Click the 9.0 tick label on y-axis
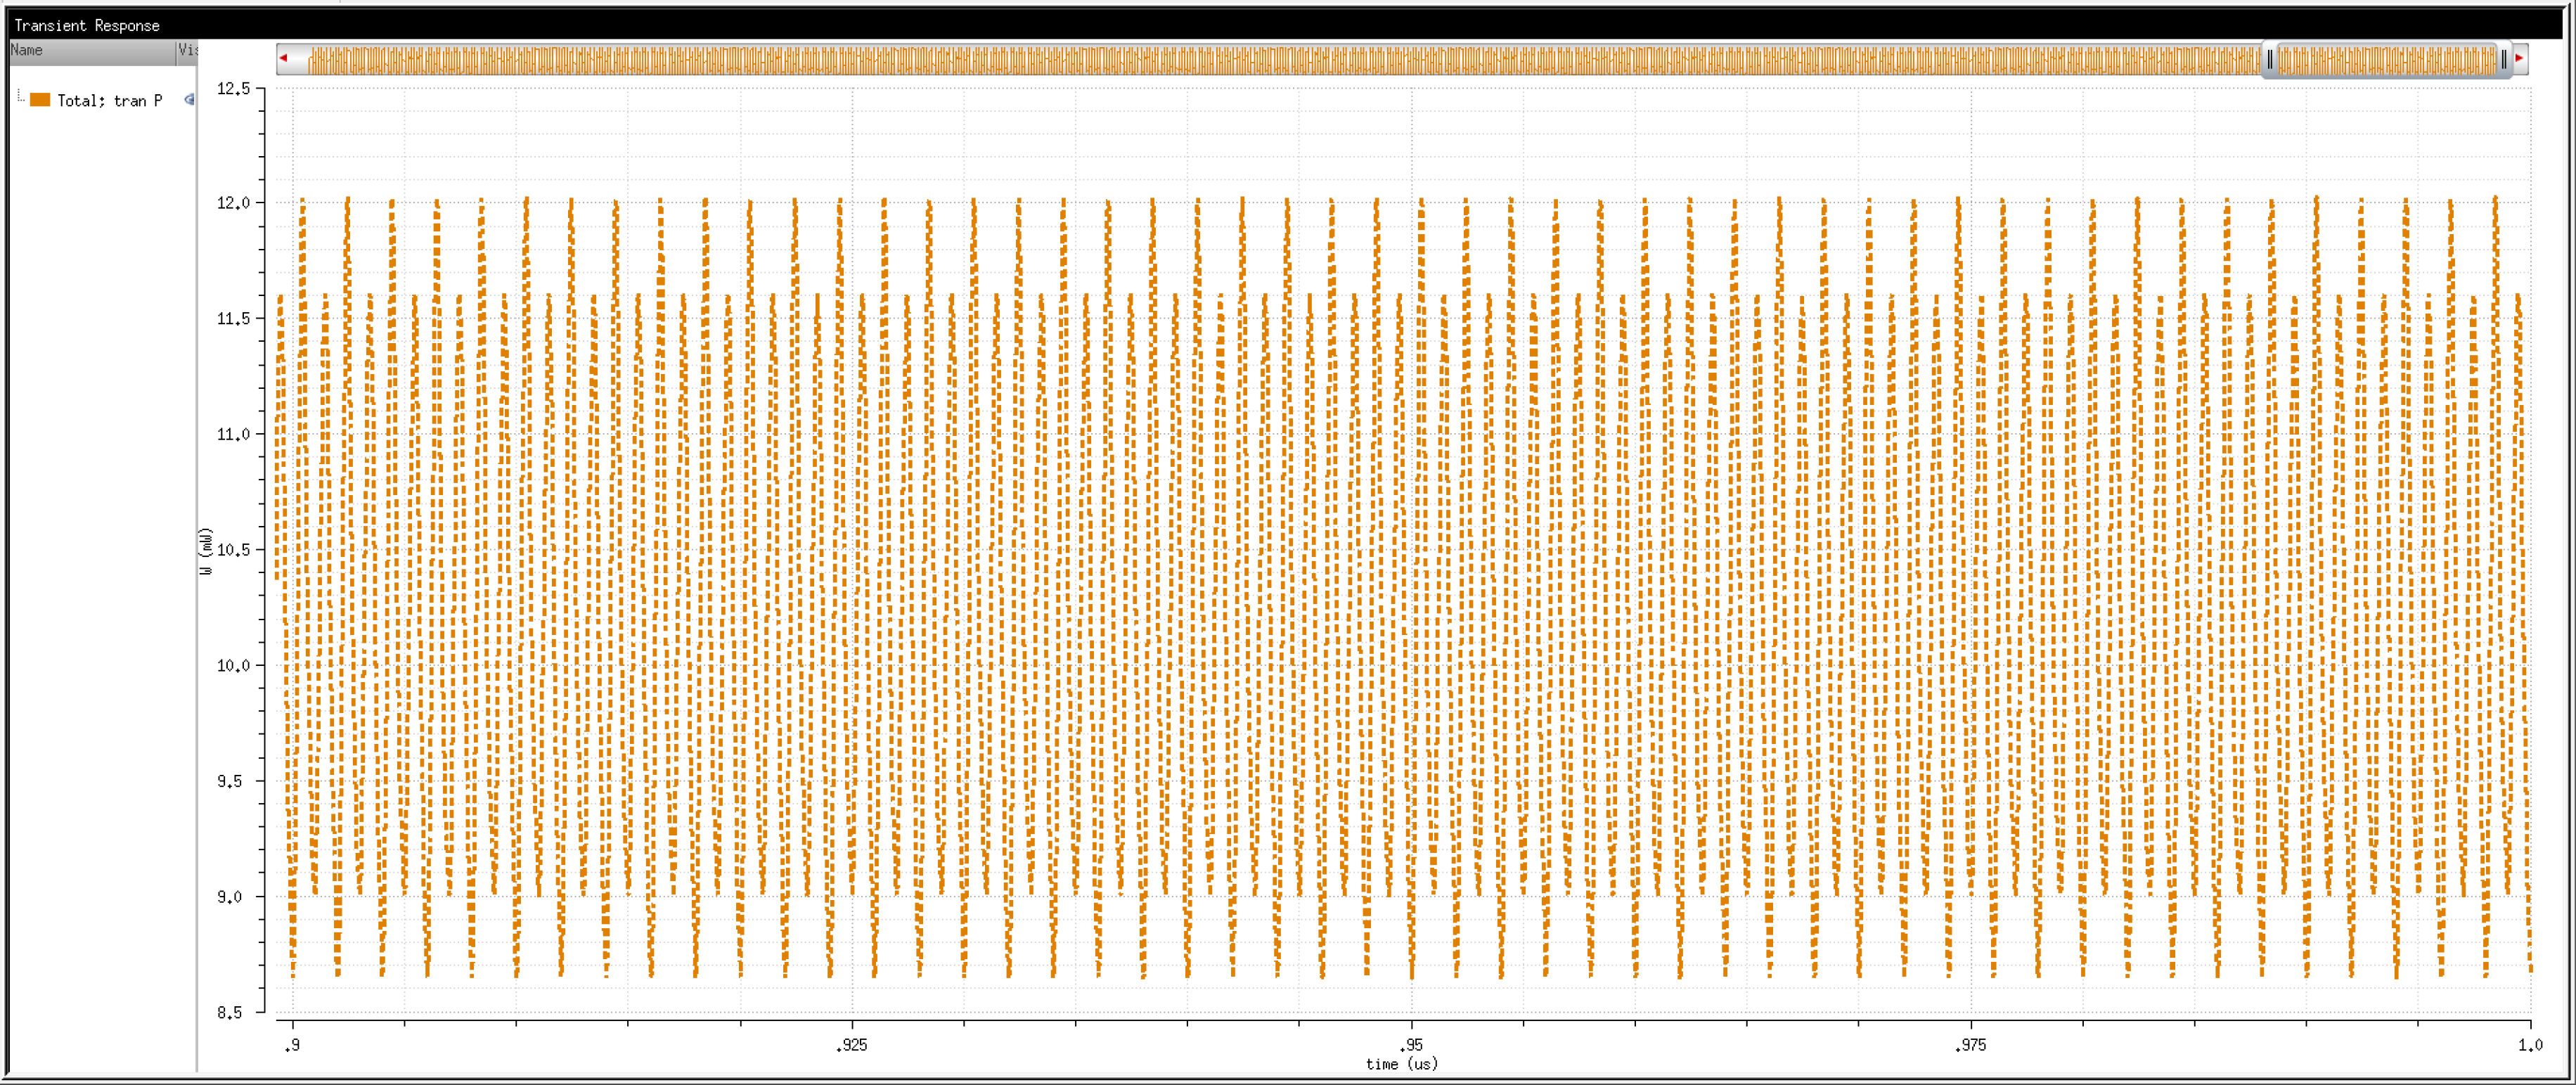Image resolution: width=2576 pixels, height=1085 pixels. [229, 897]
